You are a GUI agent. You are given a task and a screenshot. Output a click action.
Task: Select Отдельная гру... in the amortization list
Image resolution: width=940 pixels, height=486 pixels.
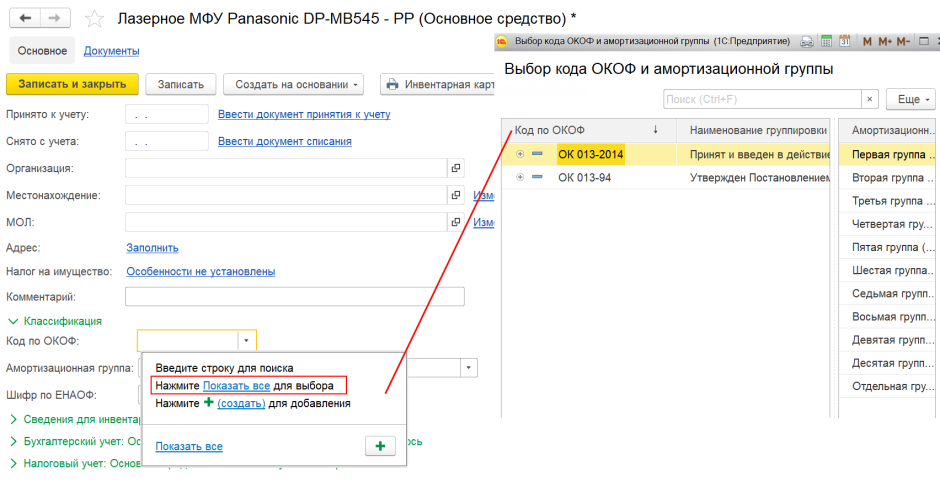coord(888,387)
